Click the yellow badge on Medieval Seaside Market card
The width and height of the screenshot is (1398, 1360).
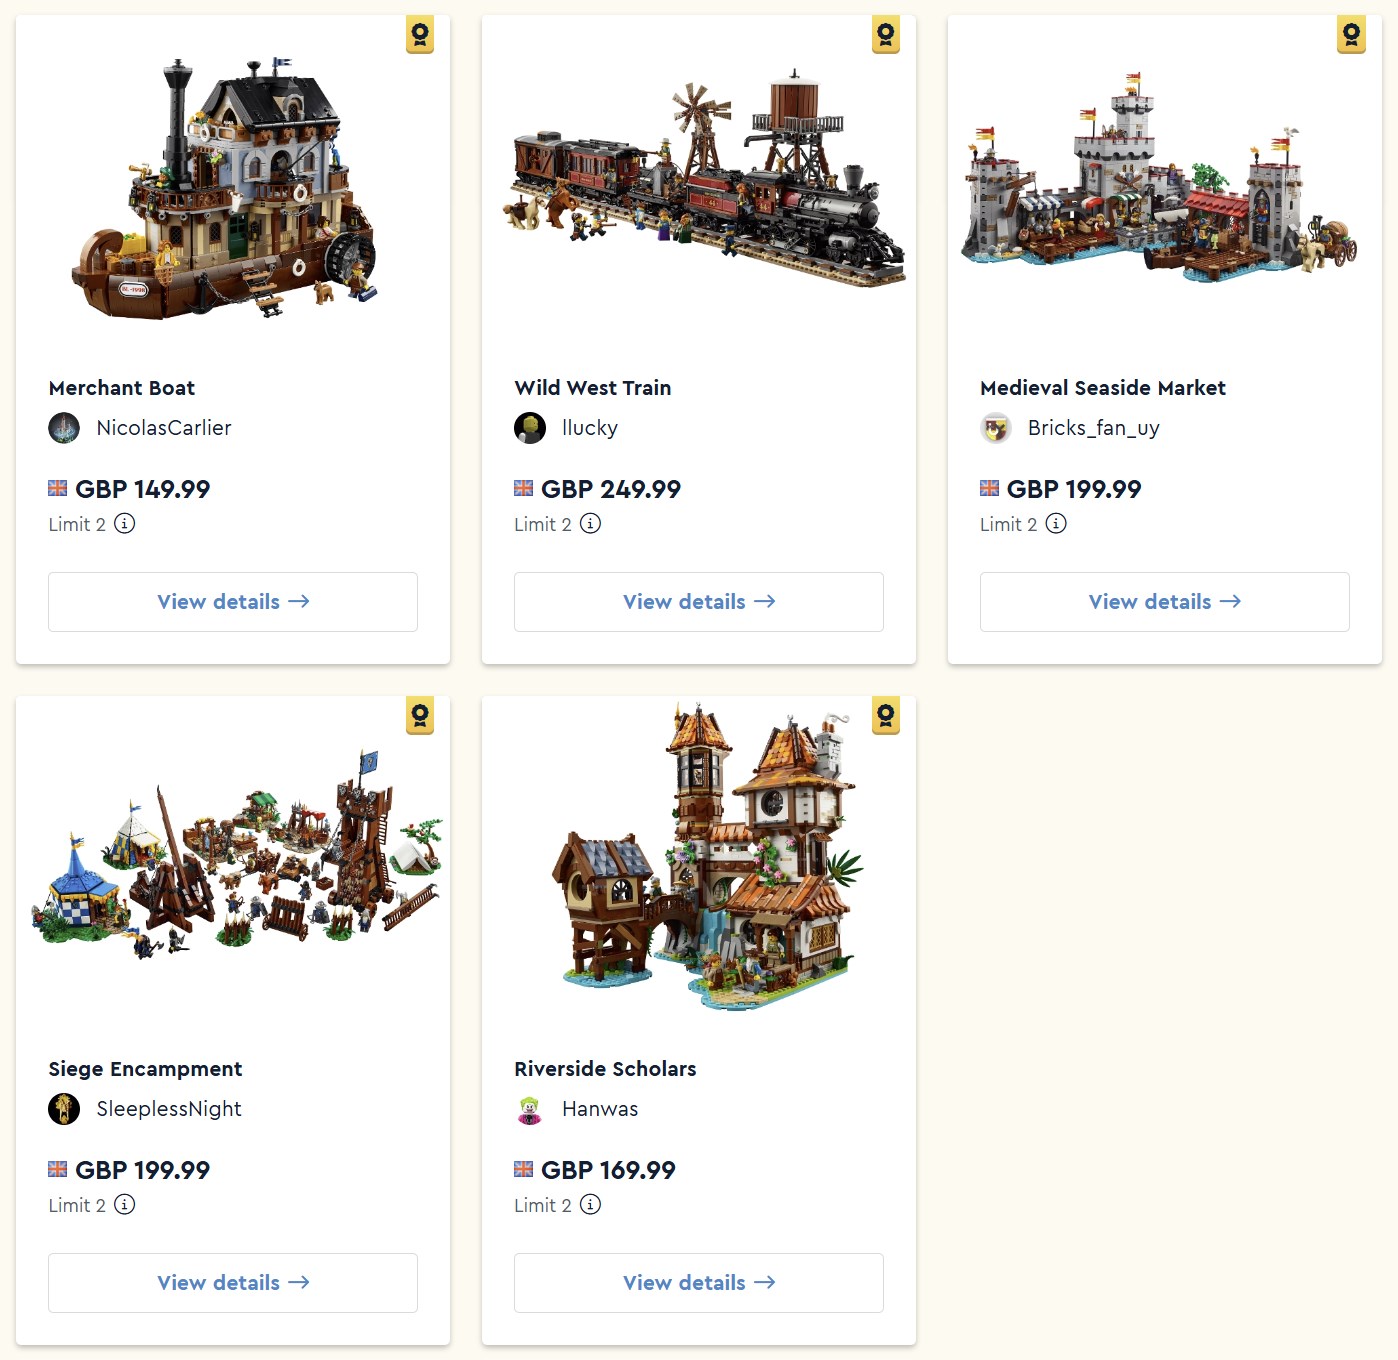coord(1351,35)
